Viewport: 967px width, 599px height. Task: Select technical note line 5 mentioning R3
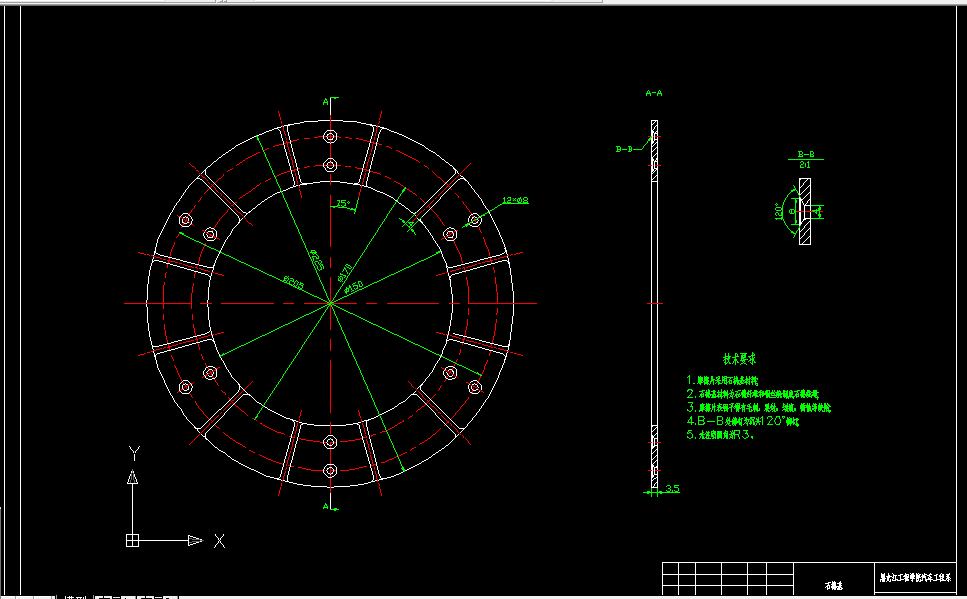point(720,434)
